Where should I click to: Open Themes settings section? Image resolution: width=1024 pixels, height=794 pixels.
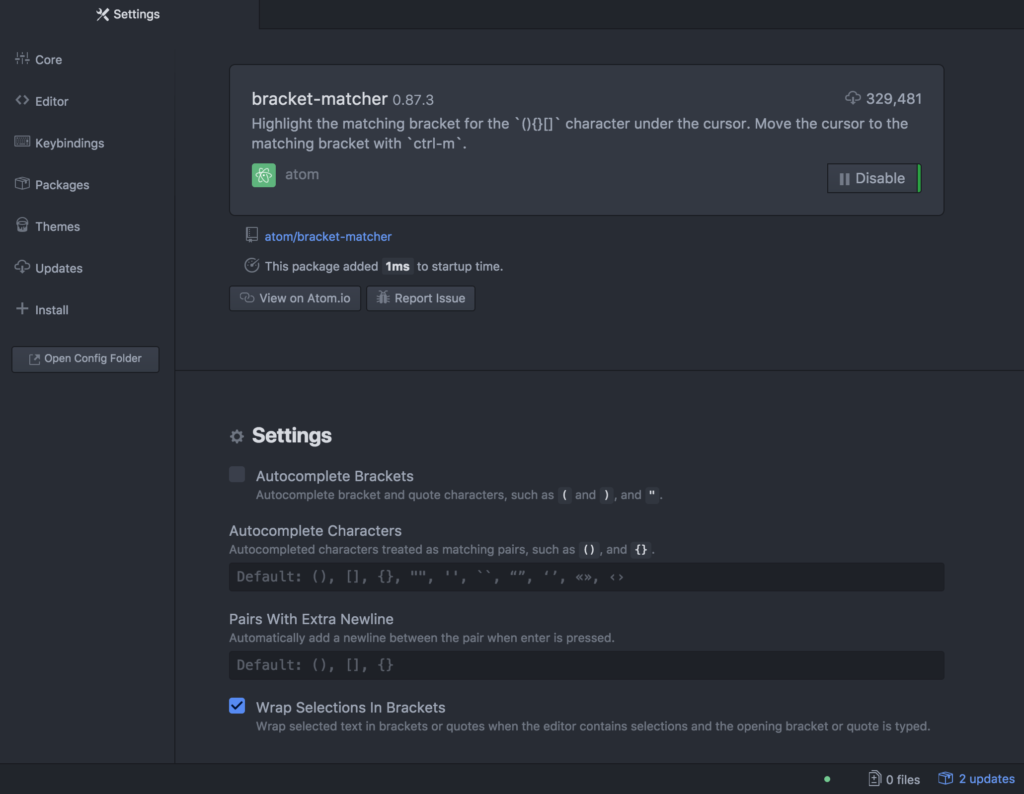click(57, 227)
